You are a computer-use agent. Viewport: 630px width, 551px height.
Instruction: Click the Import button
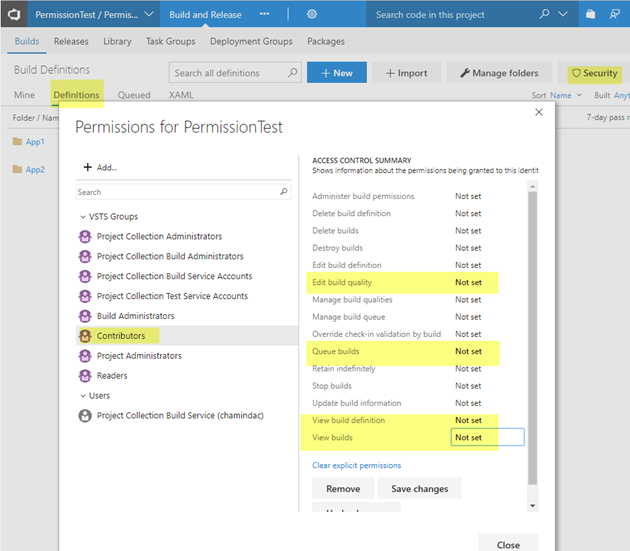406,73
